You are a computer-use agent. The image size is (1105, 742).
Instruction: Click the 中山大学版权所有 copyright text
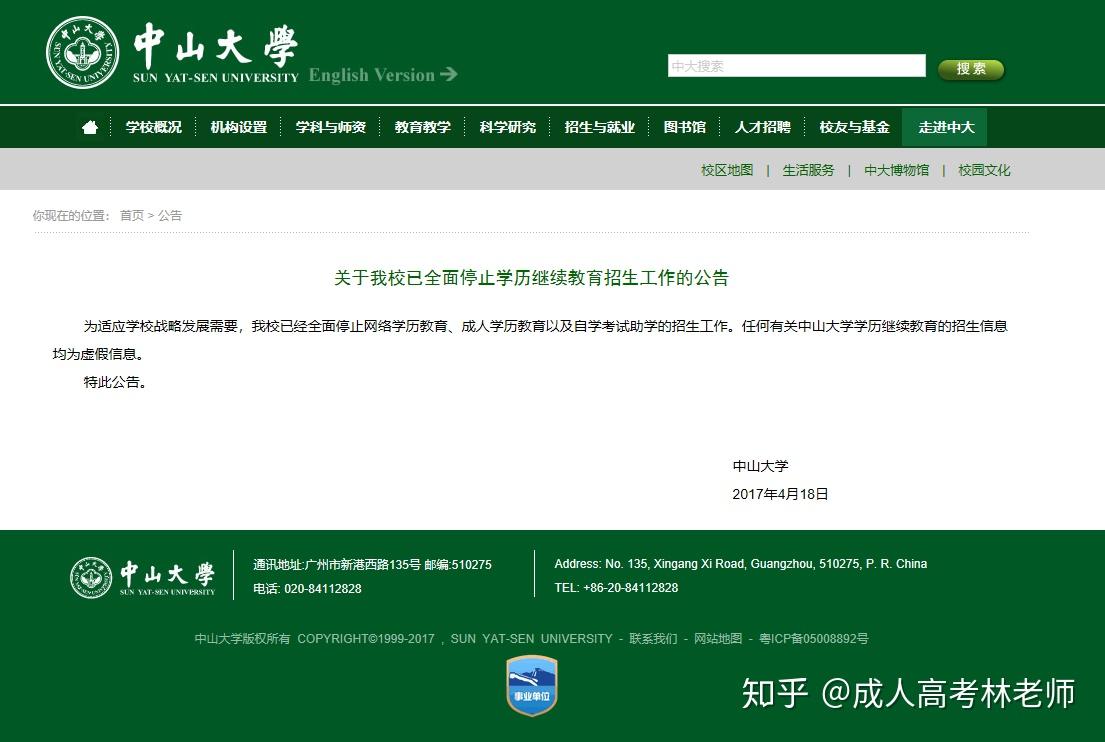click(242, 638)
